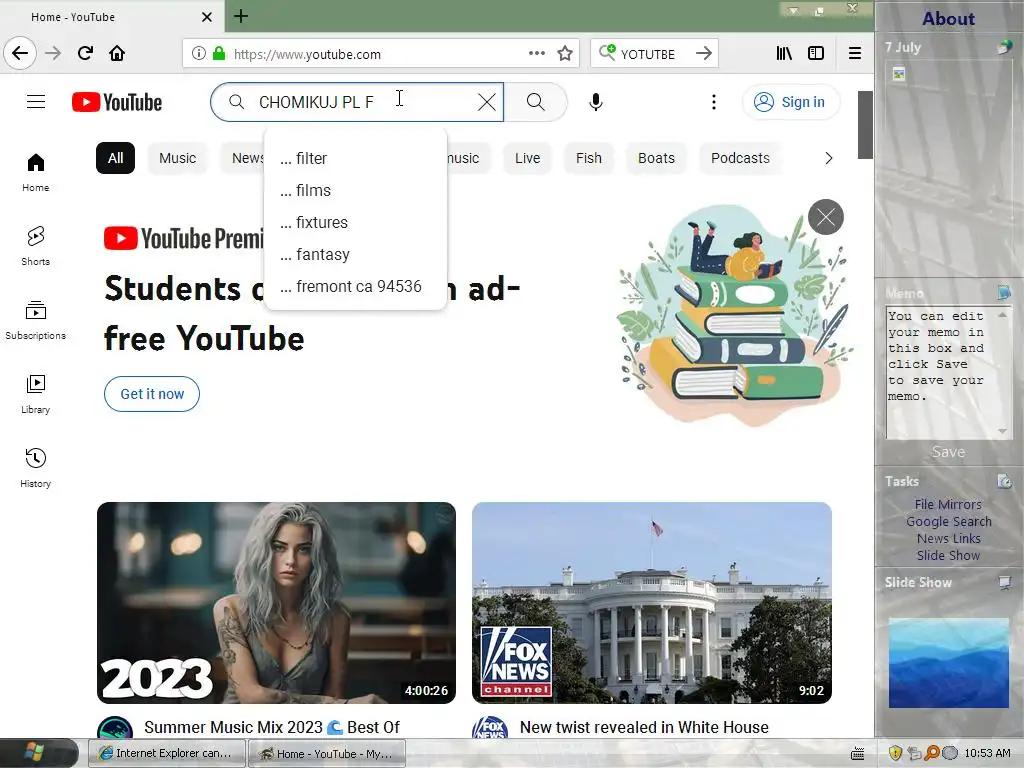
Task: Close the Home - YouTube tab
Action: (206, 17)
